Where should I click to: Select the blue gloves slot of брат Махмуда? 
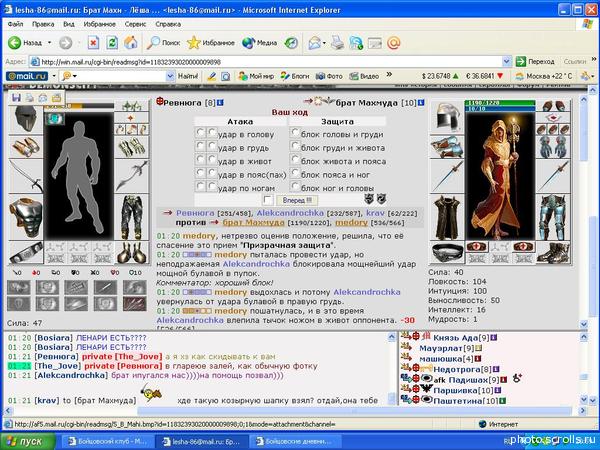(x=553, y=147)
